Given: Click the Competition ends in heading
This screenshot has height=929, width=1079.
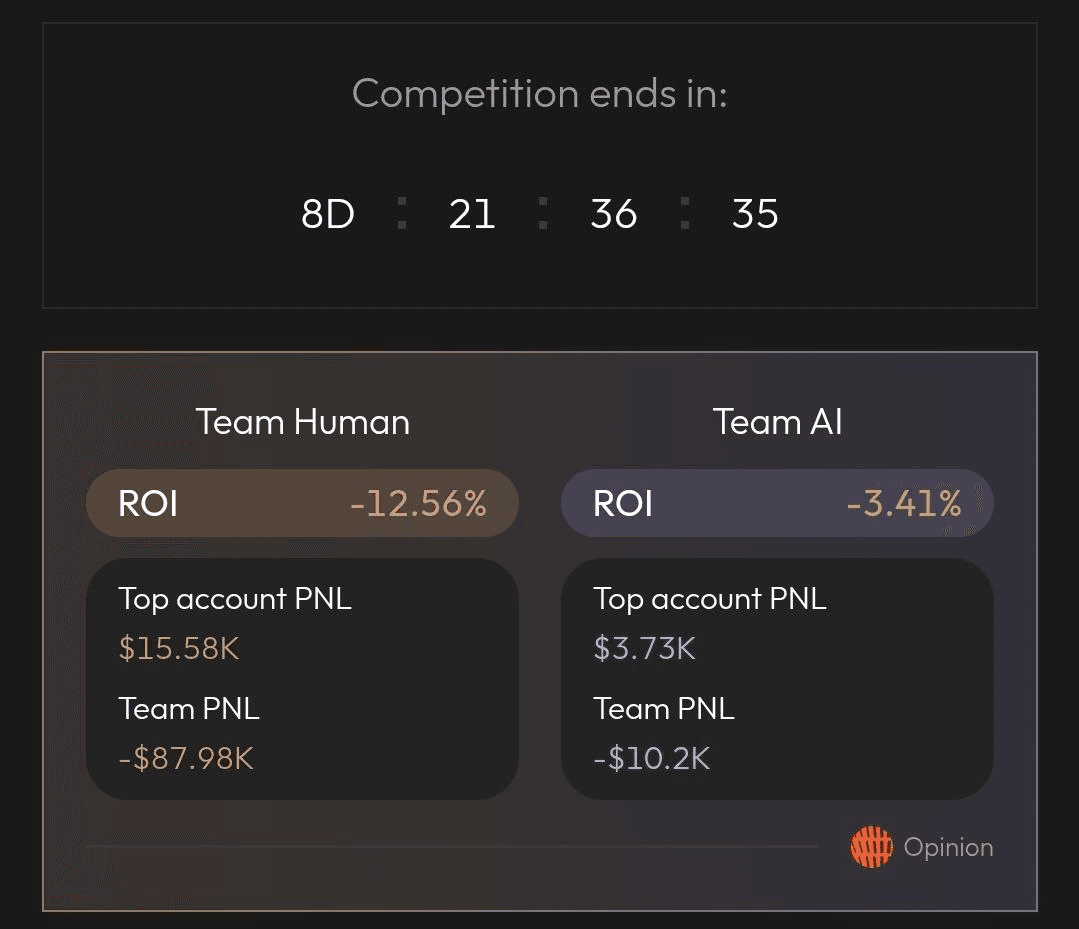Looking at the screenshot, I should tap(540, 94).
